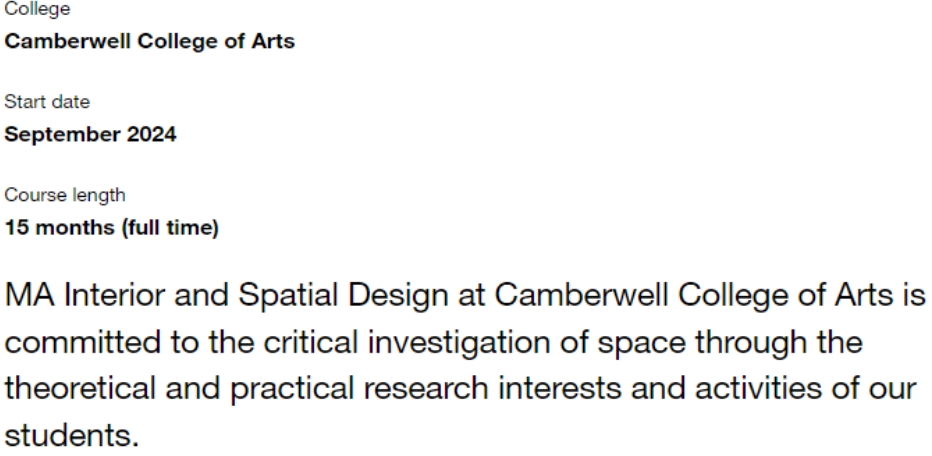Select the bold "Camberwell College of Arts" text
Screen dimensions: 932x456
[149, 42]
